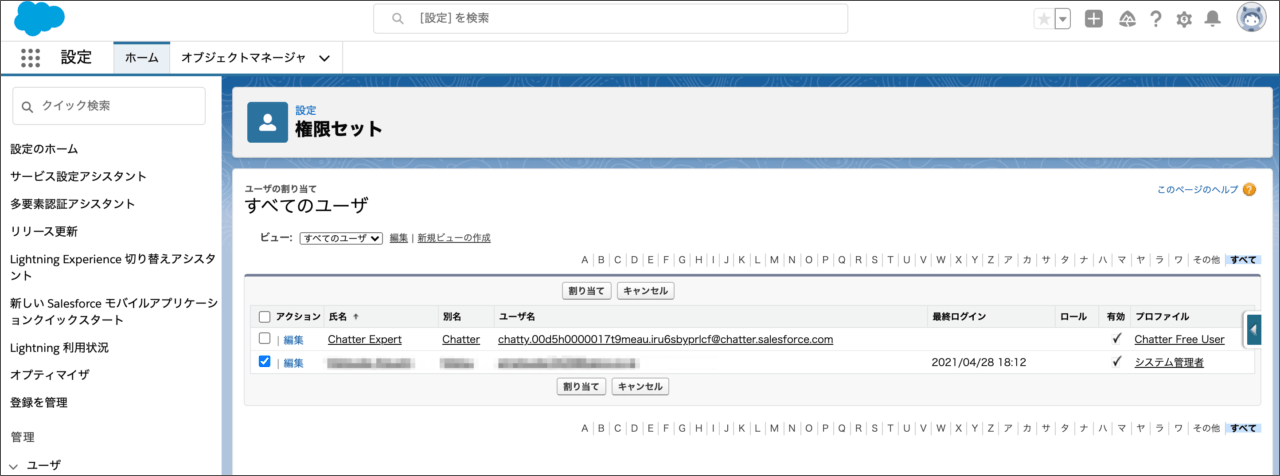Uncheck the システム管理者 row checkbox
The image size is (1280, 476).
click(265, 362)
